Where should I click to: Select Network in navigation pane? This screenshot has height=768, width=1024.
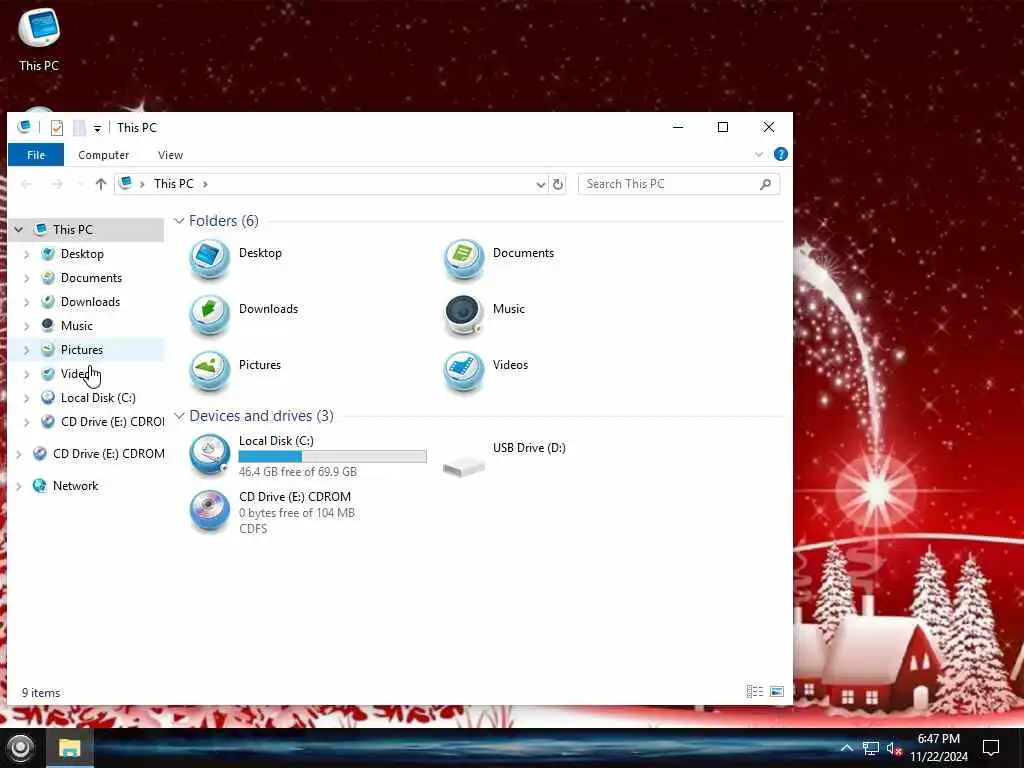(x=75, y=486)
